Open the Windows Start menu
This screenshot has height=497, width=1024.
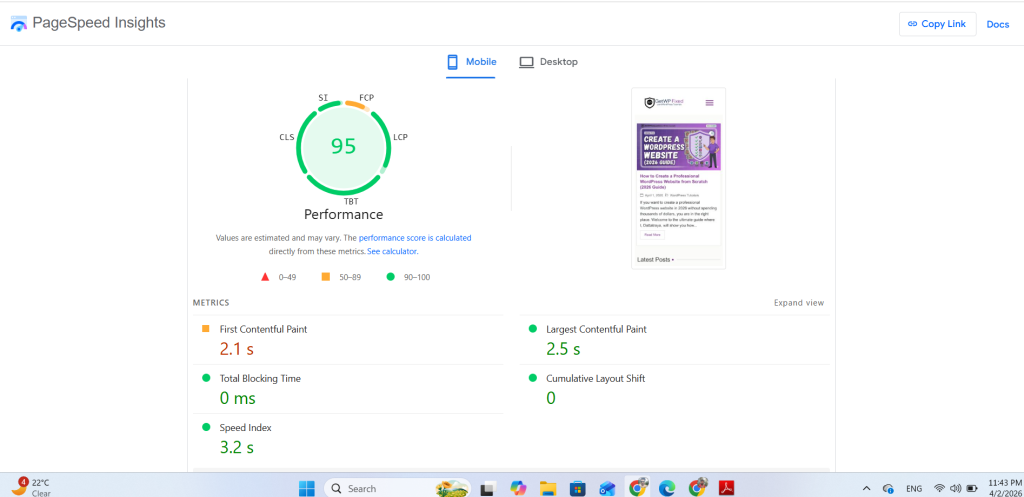(x=306, y=488)
